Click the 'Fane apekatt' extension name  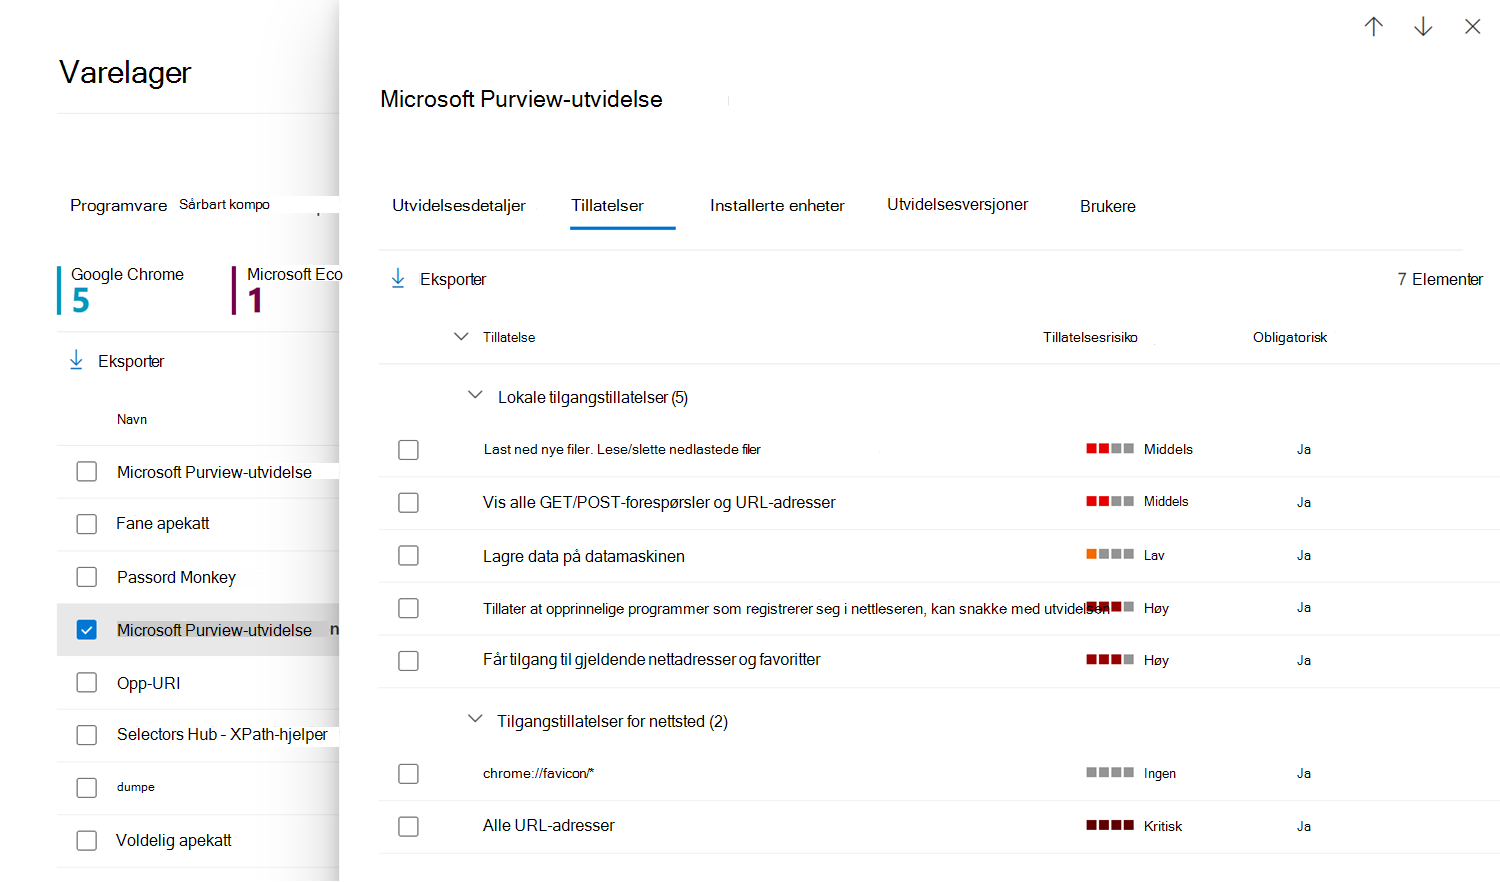(x=163, y=524)
